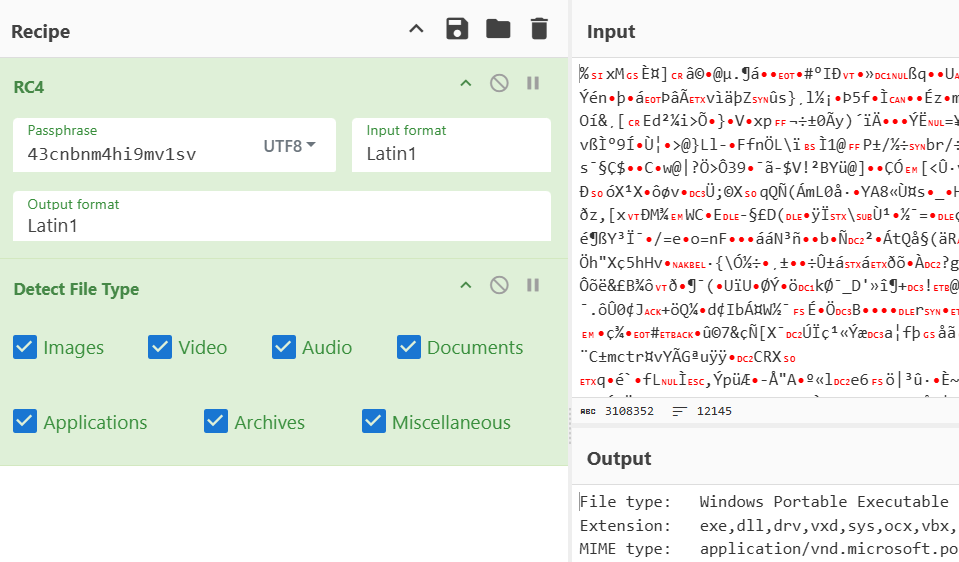Open the UTF8 passphrase encoding dropdown
Image resolution: width=959 pixels, height=562 pixels.
point(289,146)
